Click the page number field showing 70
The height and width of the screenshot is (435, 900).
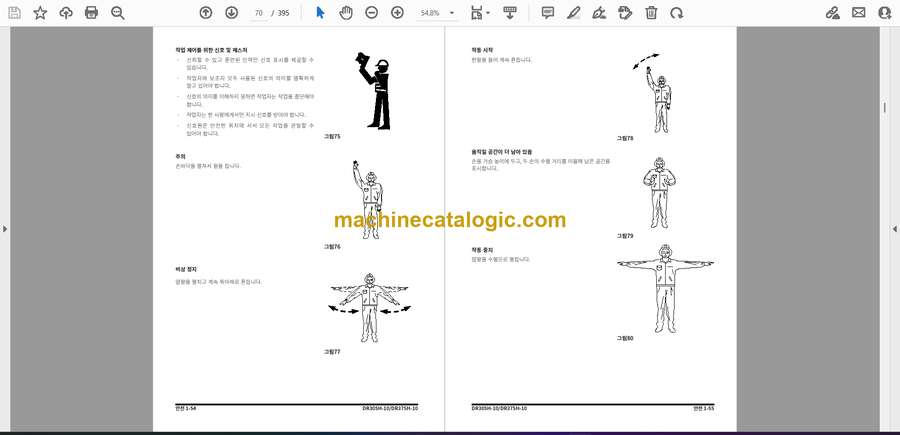pyautogui.click(x=259, y=13)
